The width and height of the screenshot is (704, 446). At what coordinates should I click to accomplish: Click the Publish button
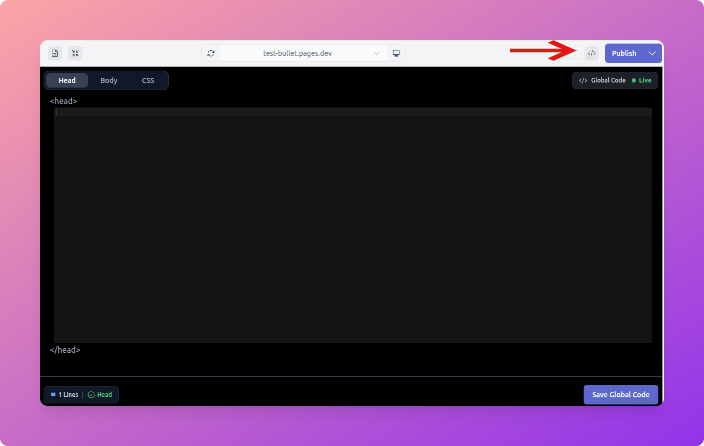(624, 53)
